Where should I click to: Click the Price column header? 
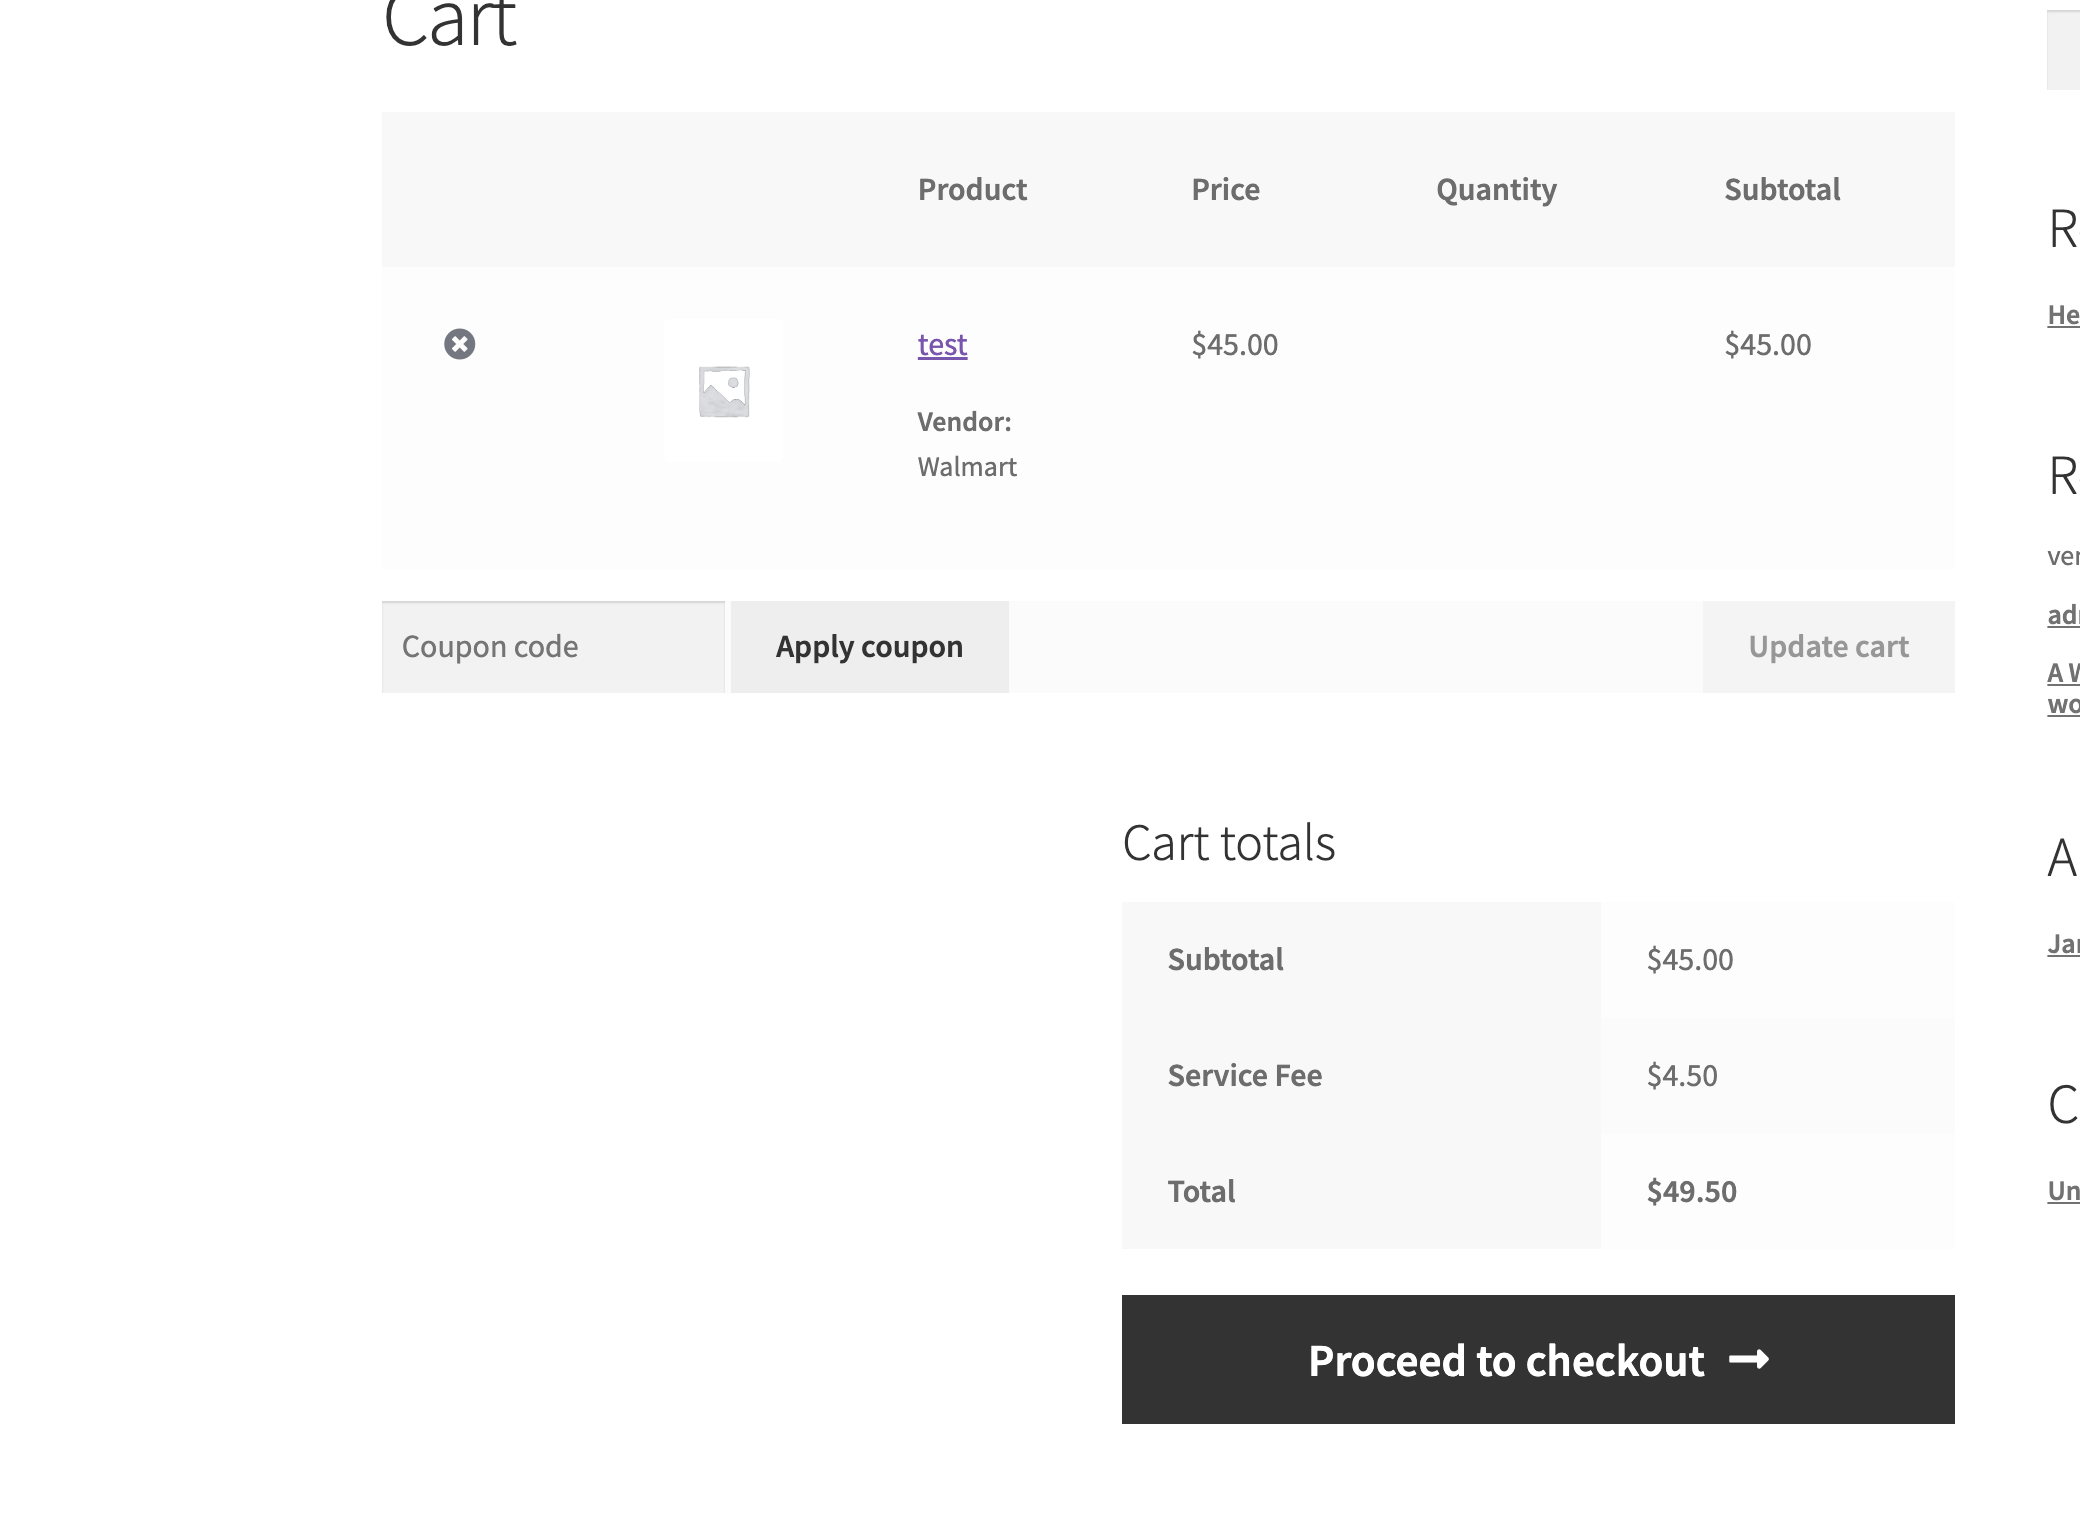[x=1225, y=190]
